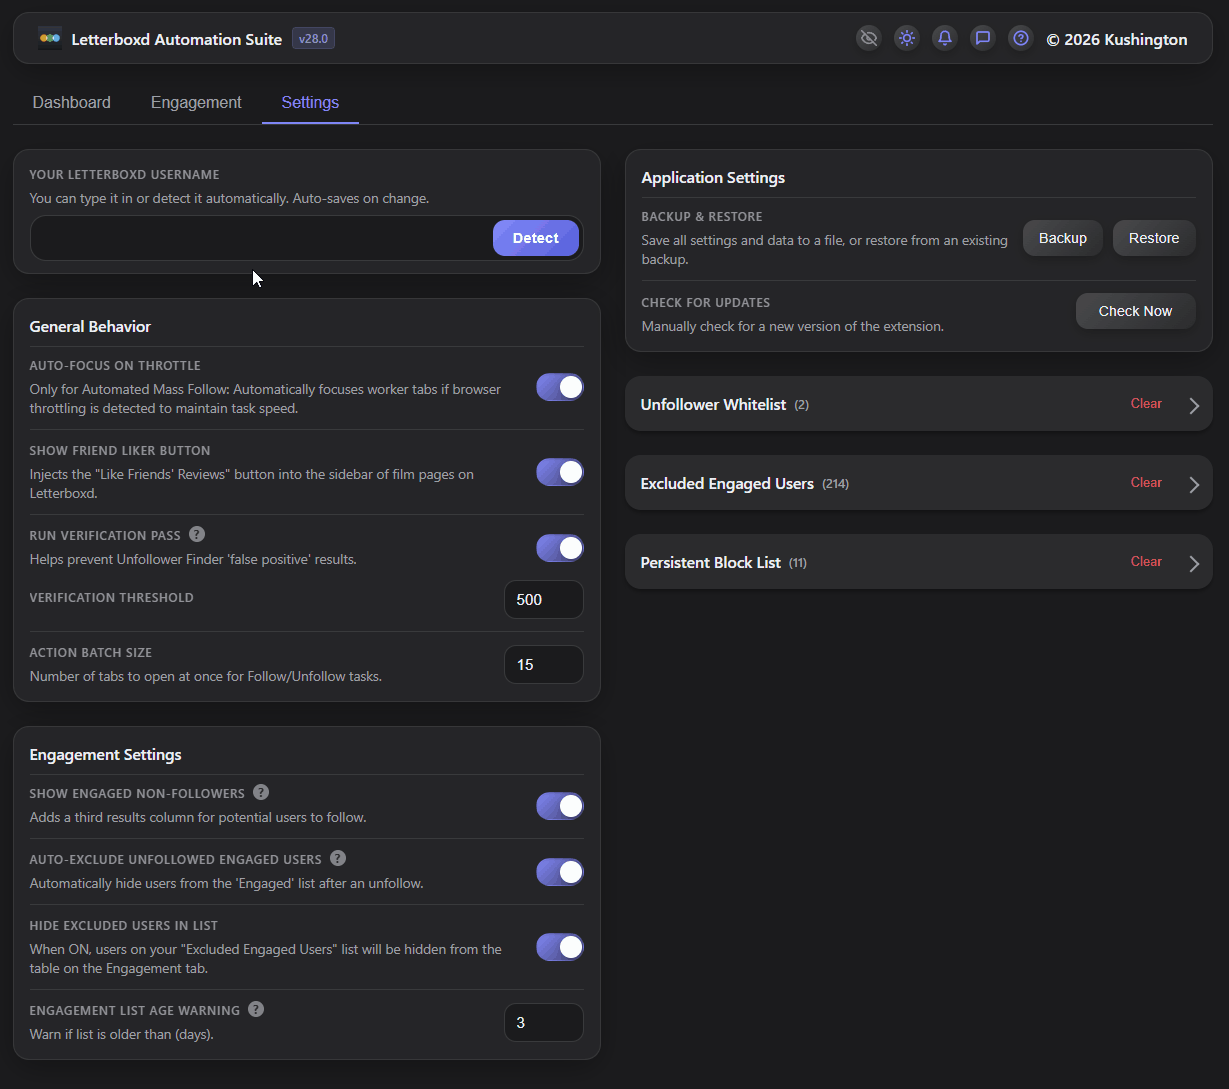
Task: Disable Auto-Exclude Unfollowed Engaged Users toggle
Action: click(560, 872)
